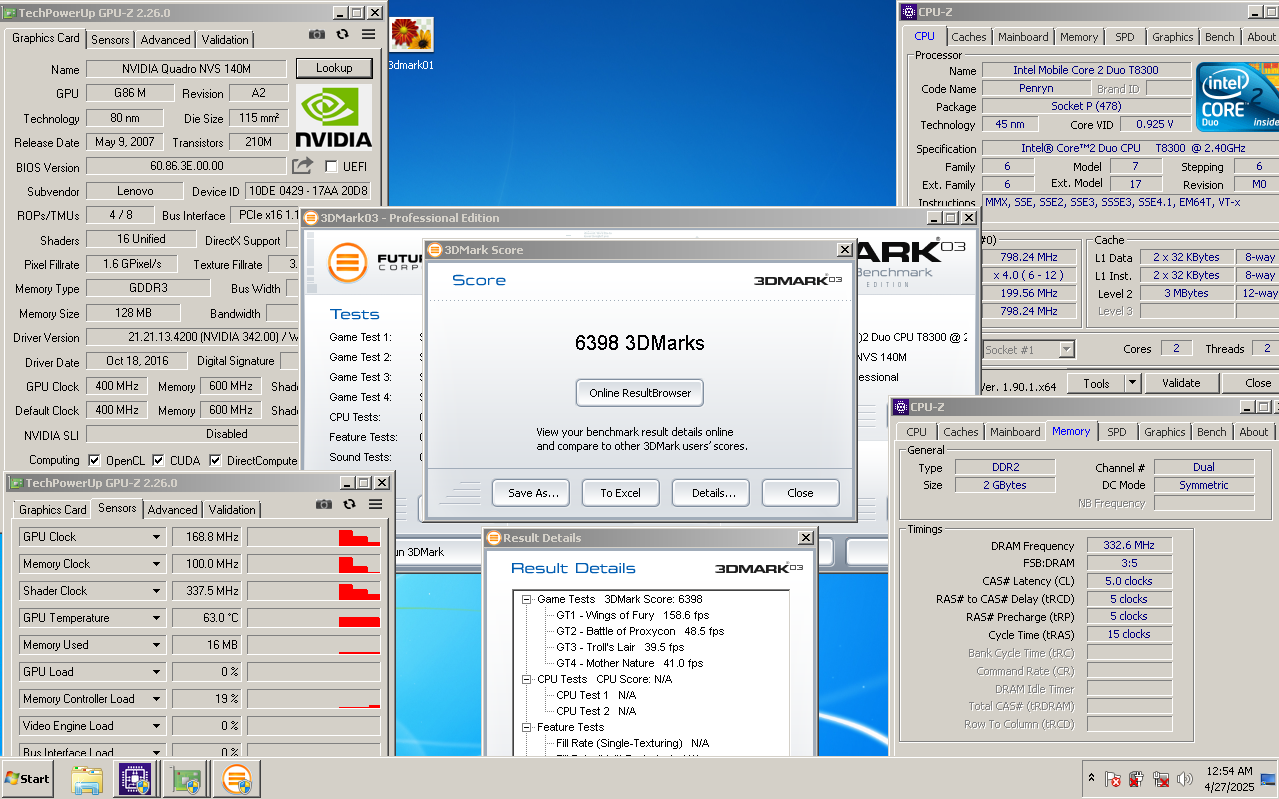Open Bench tab in lower CPU-Z window

point(1211,432)
